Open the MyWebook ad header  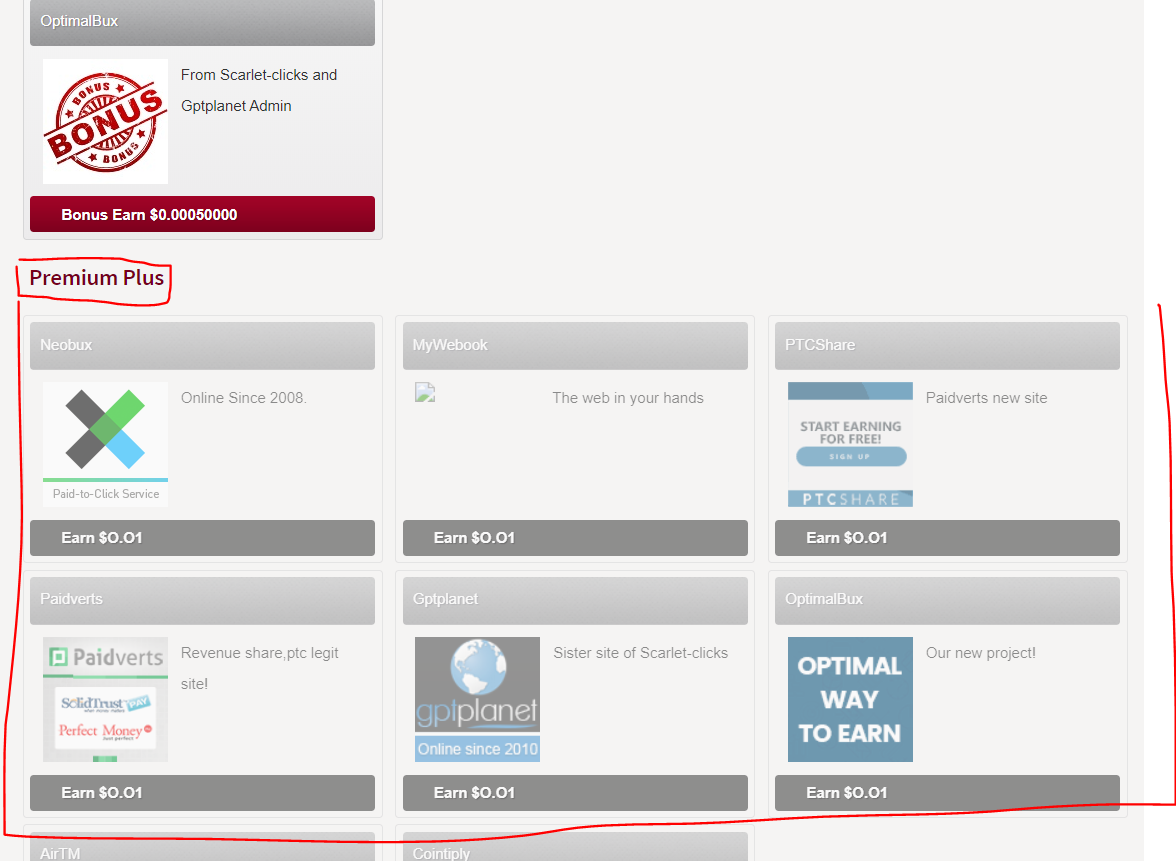click(575, 346)
